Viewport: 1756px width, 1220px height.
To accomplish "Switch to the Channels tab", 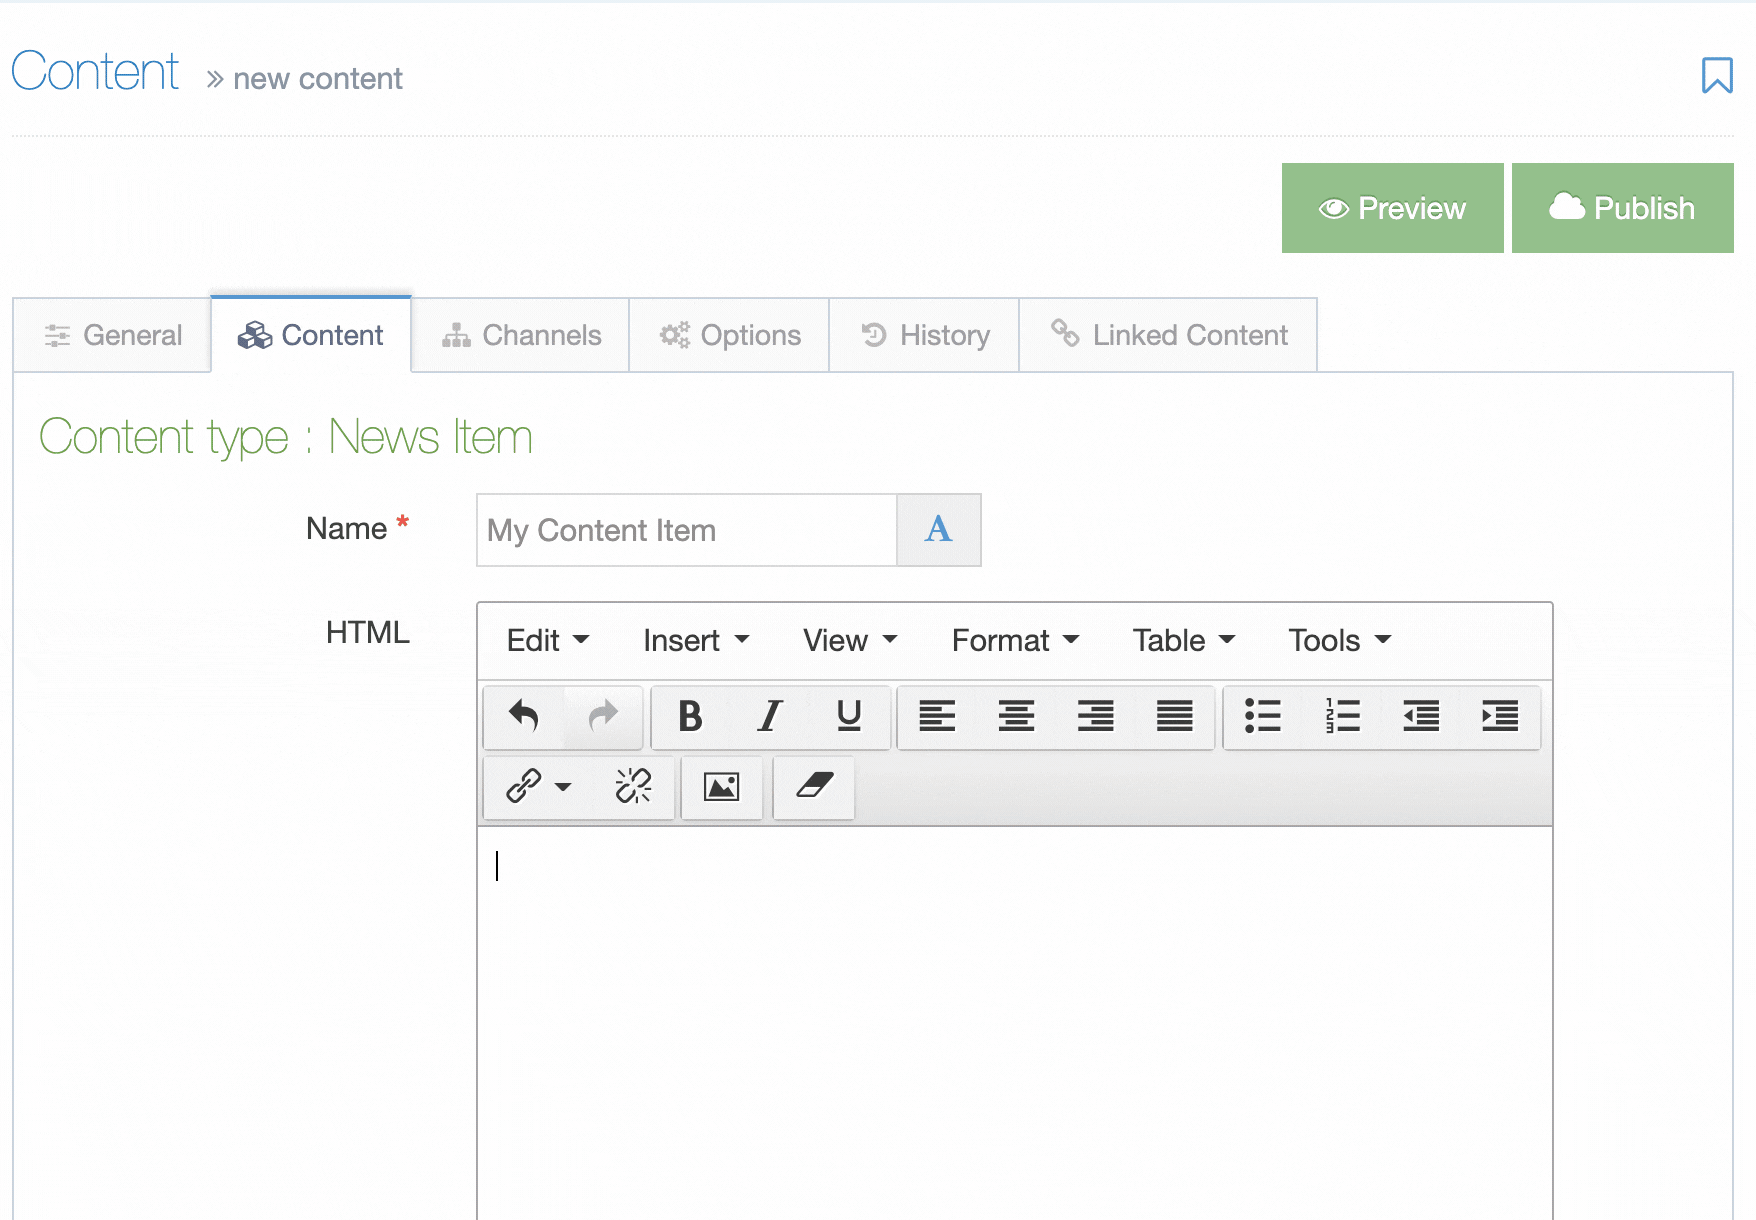I will (521, 335).
